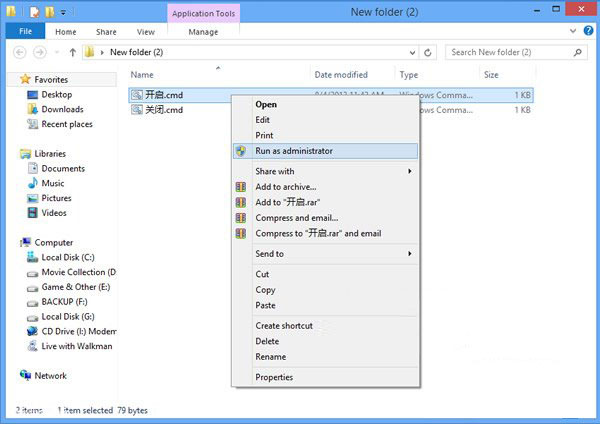Click WinRAR icon beside Compress and email...

point(241,218)
